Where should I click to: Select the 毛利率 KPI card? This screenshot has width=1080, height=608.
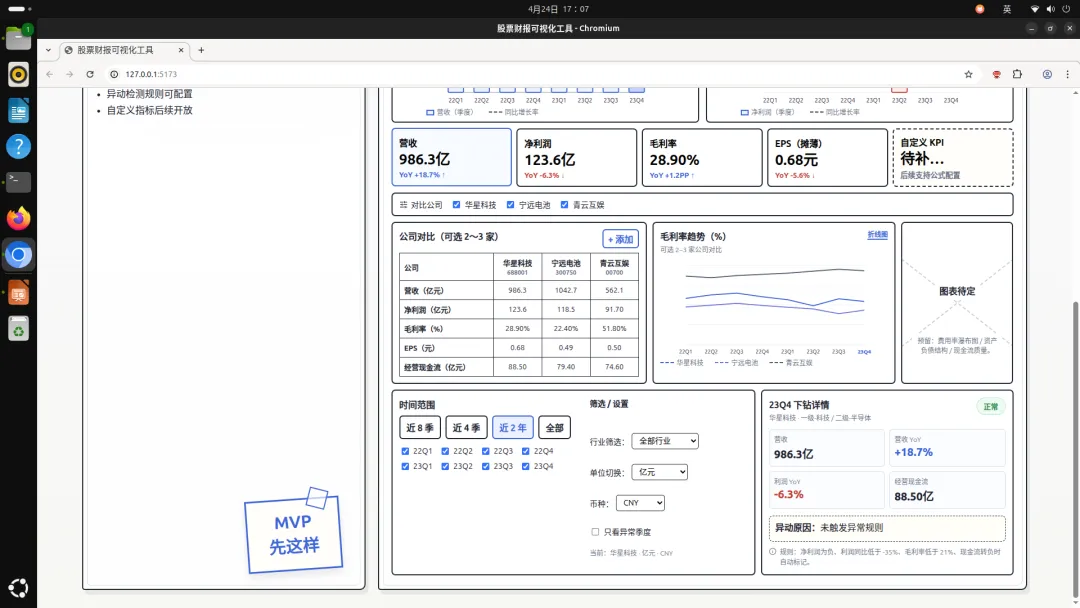(702, 157)
